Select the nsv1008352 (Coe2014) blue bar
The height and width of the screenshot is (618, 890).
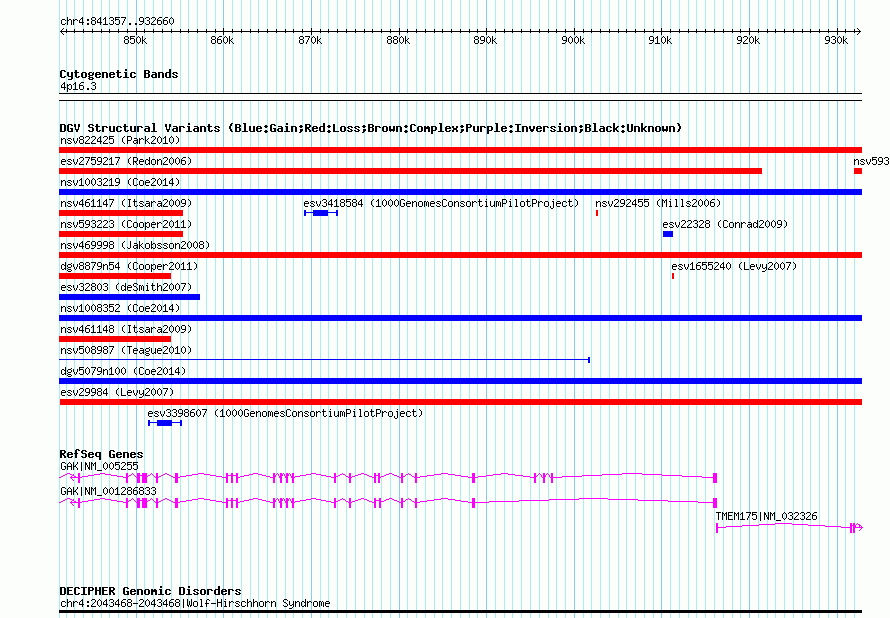pyautogui.click(x=460, y=318)
